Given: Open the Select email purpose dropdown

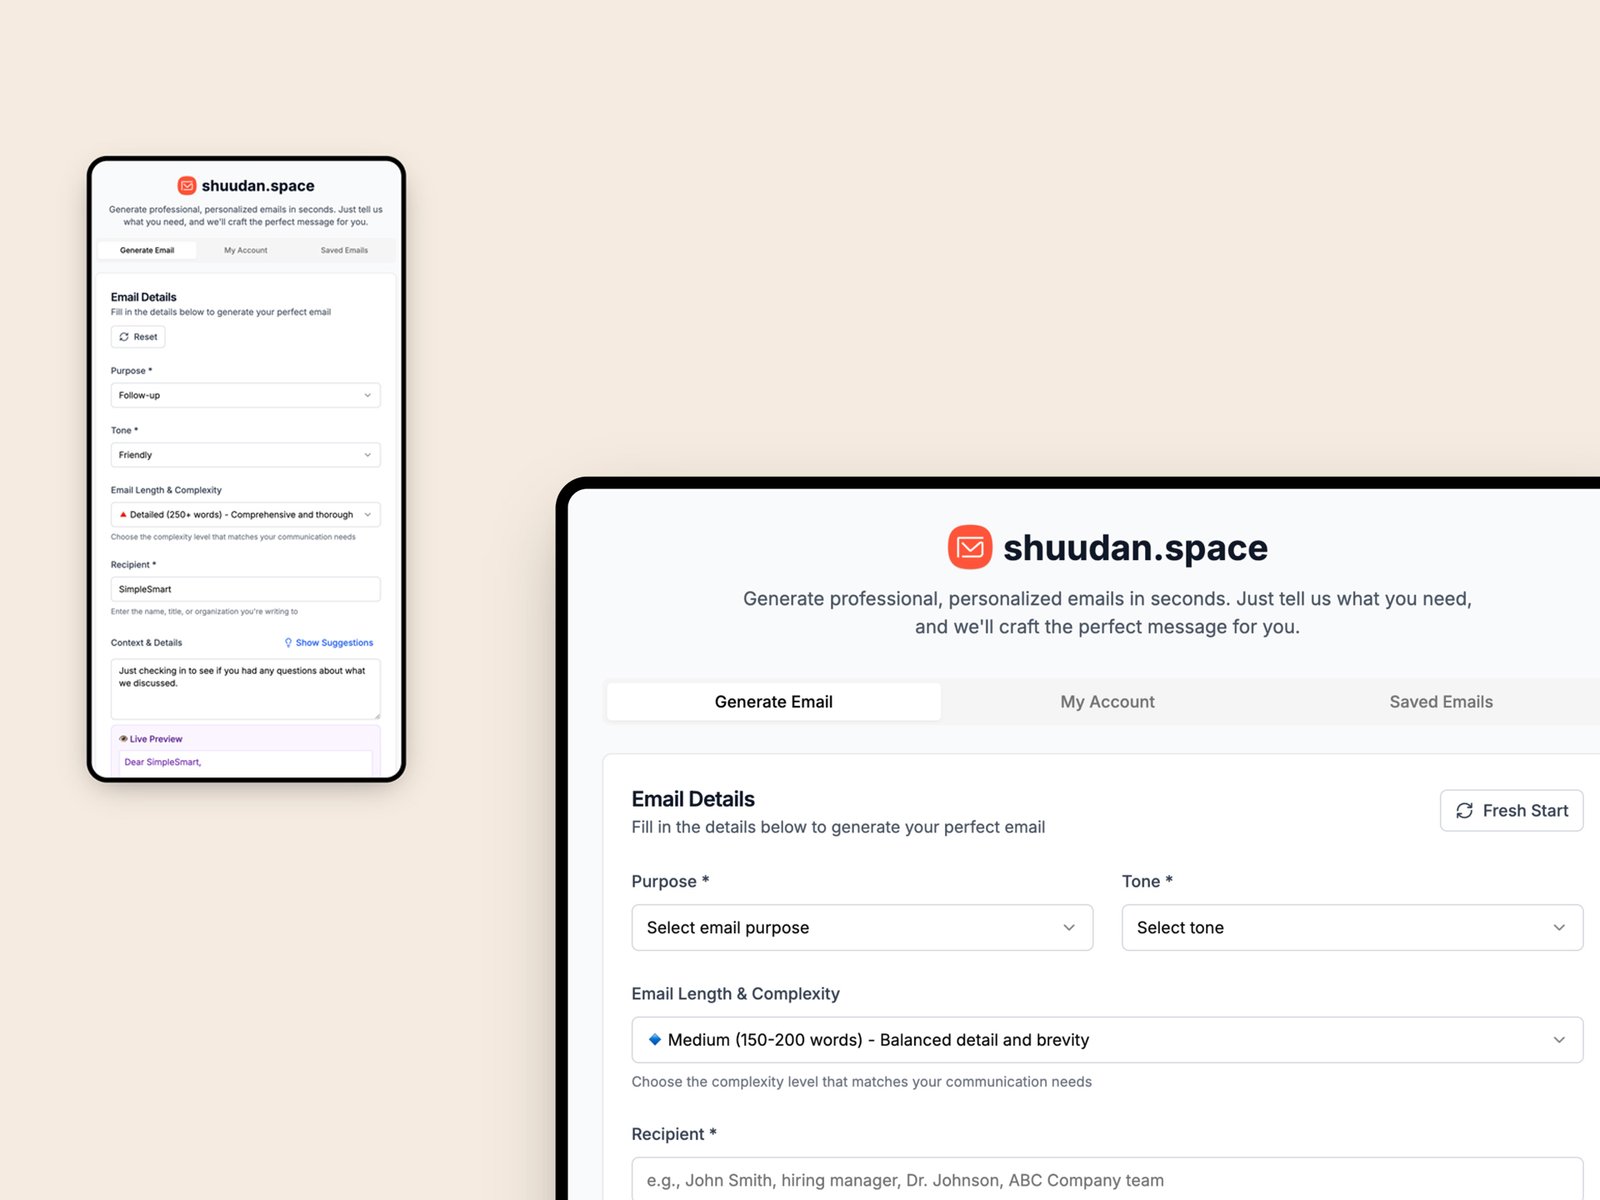Looking at the screenshot, I should (861, 928).
